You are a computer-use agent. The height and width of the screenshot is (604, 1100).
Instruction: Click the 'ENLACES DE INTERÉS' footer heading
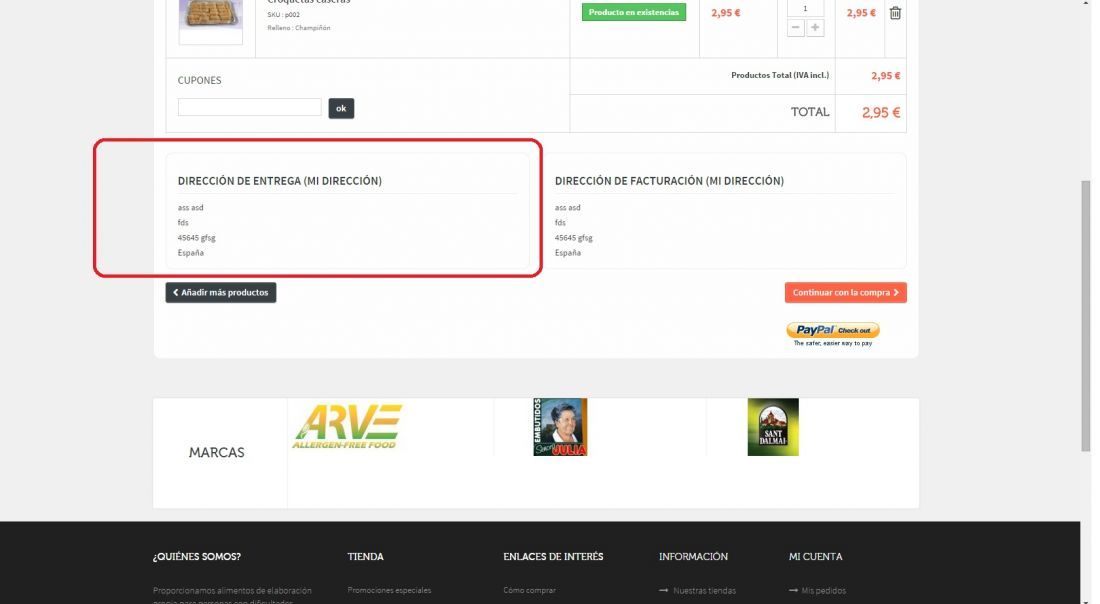pyautogui.click(x=554, y=557)
